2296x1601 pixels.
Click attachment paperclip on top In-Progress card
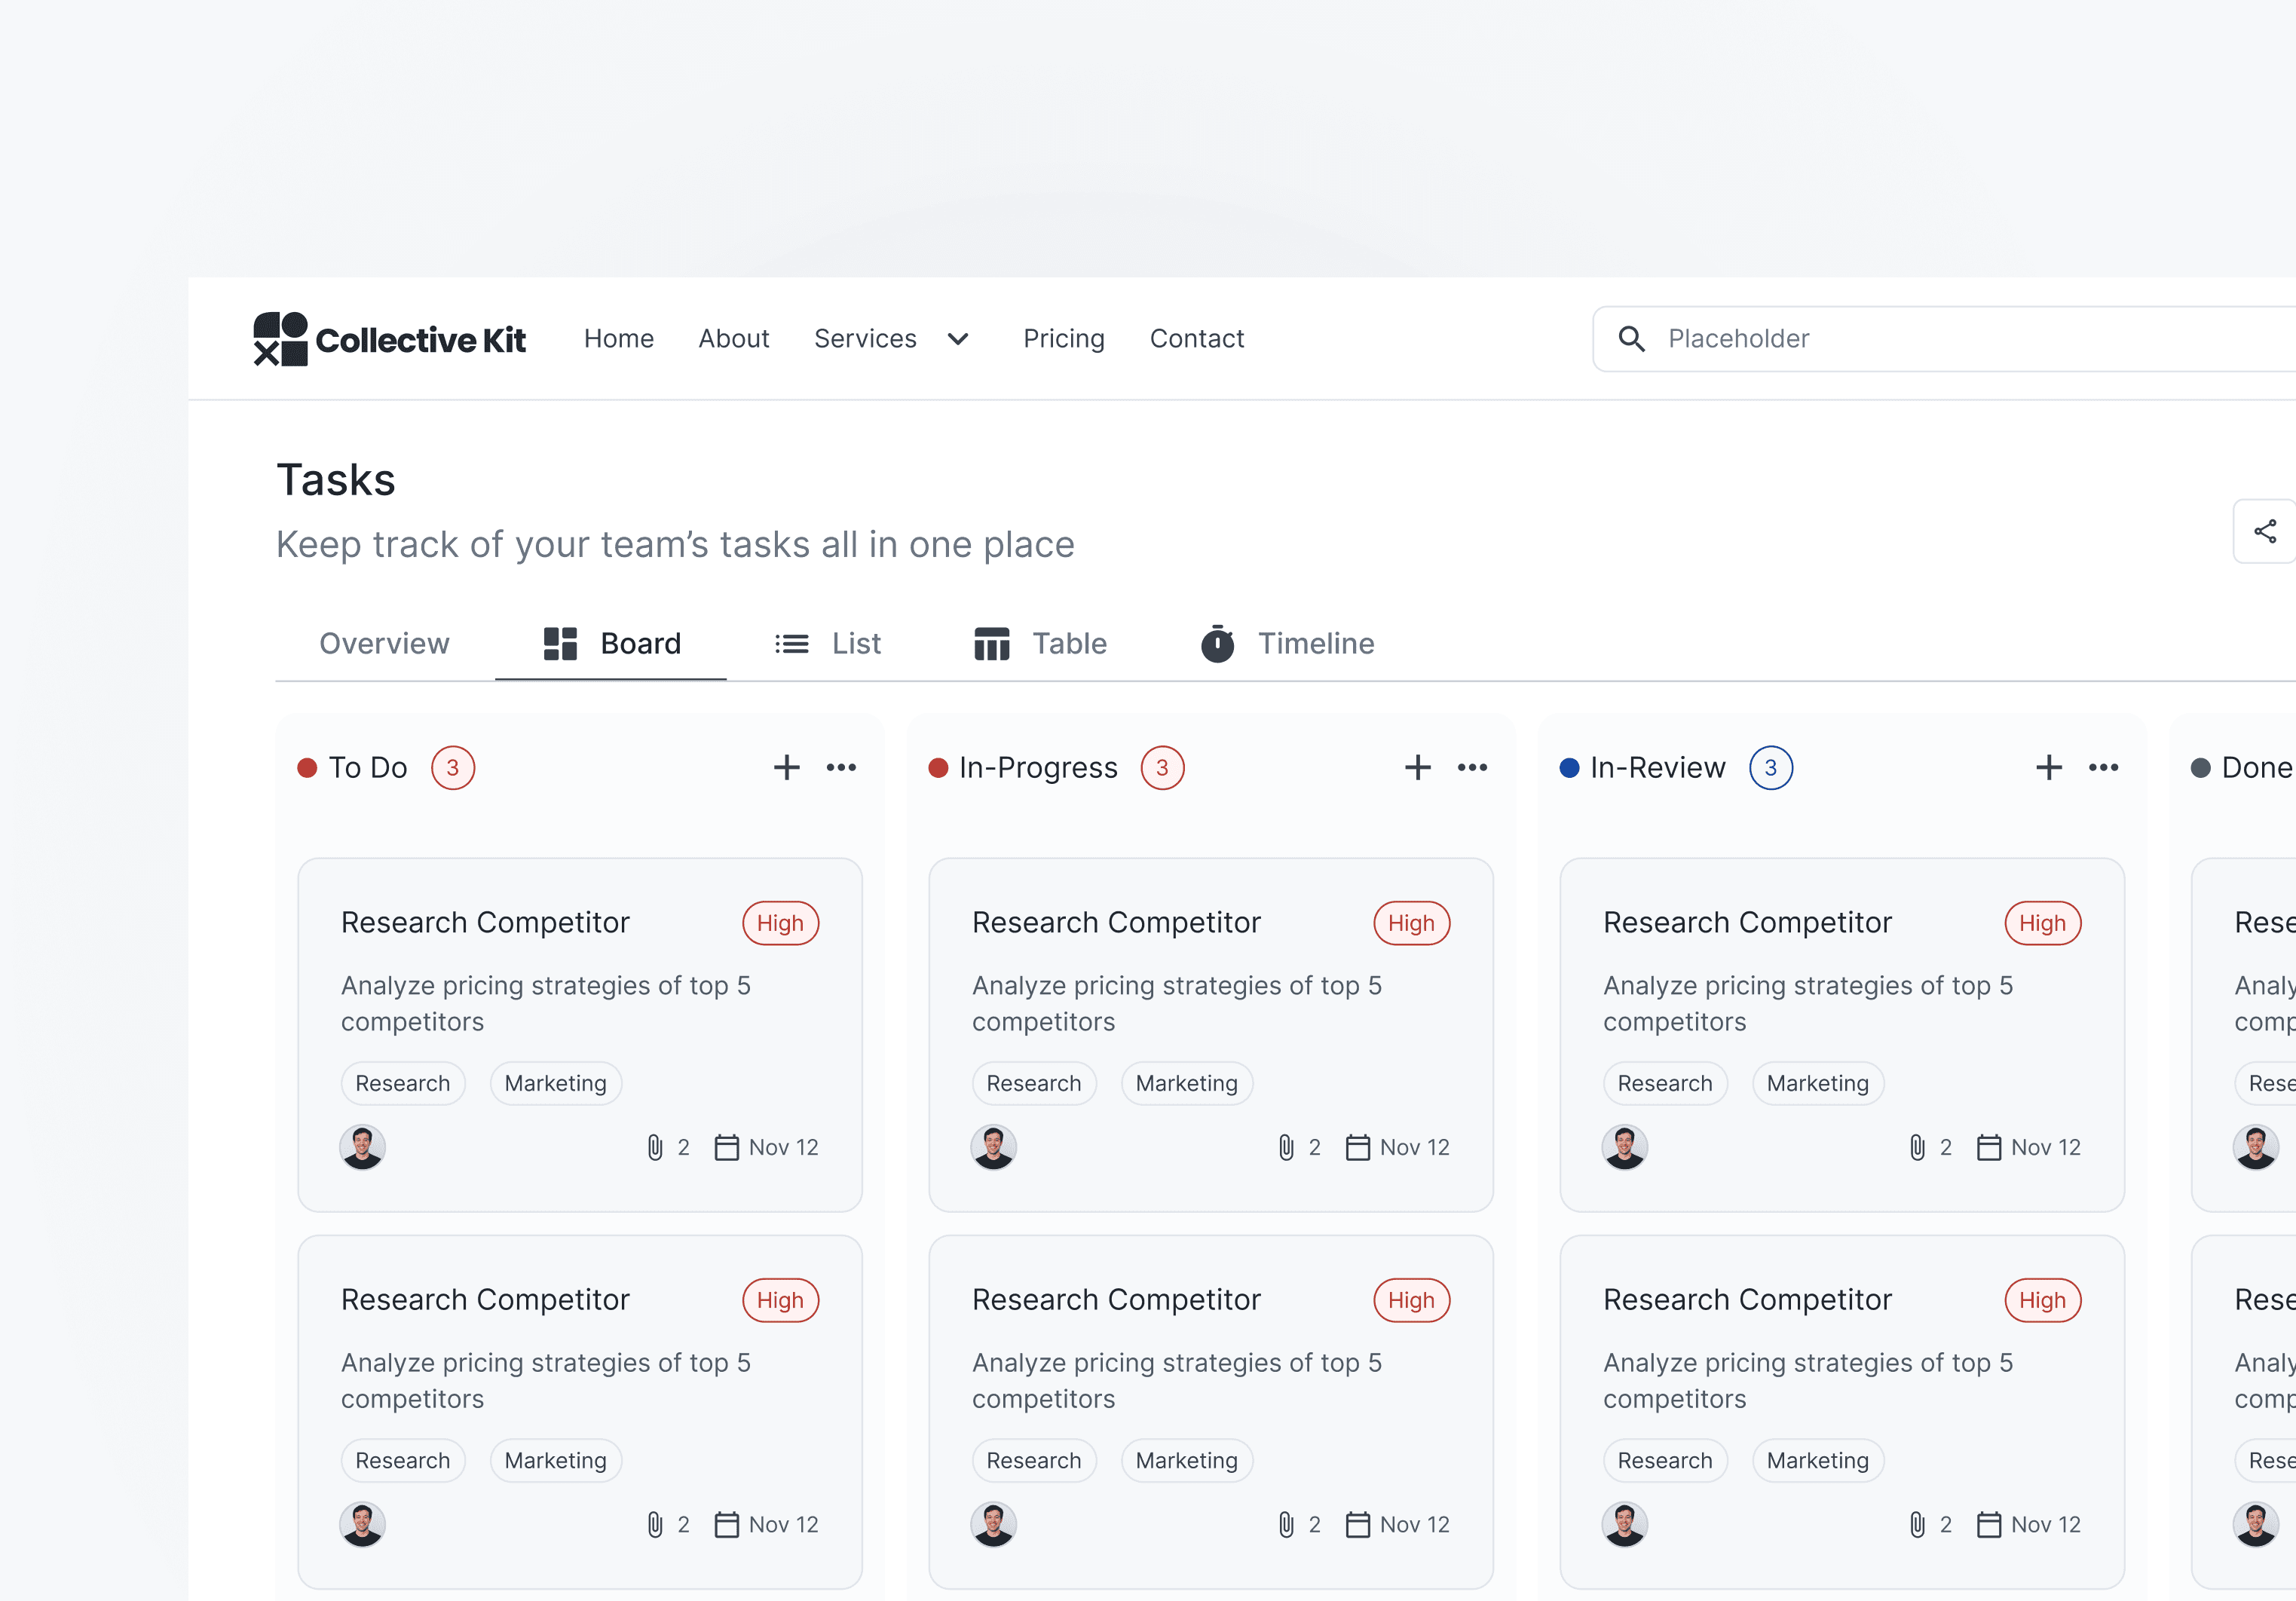pos(1286,1148)
